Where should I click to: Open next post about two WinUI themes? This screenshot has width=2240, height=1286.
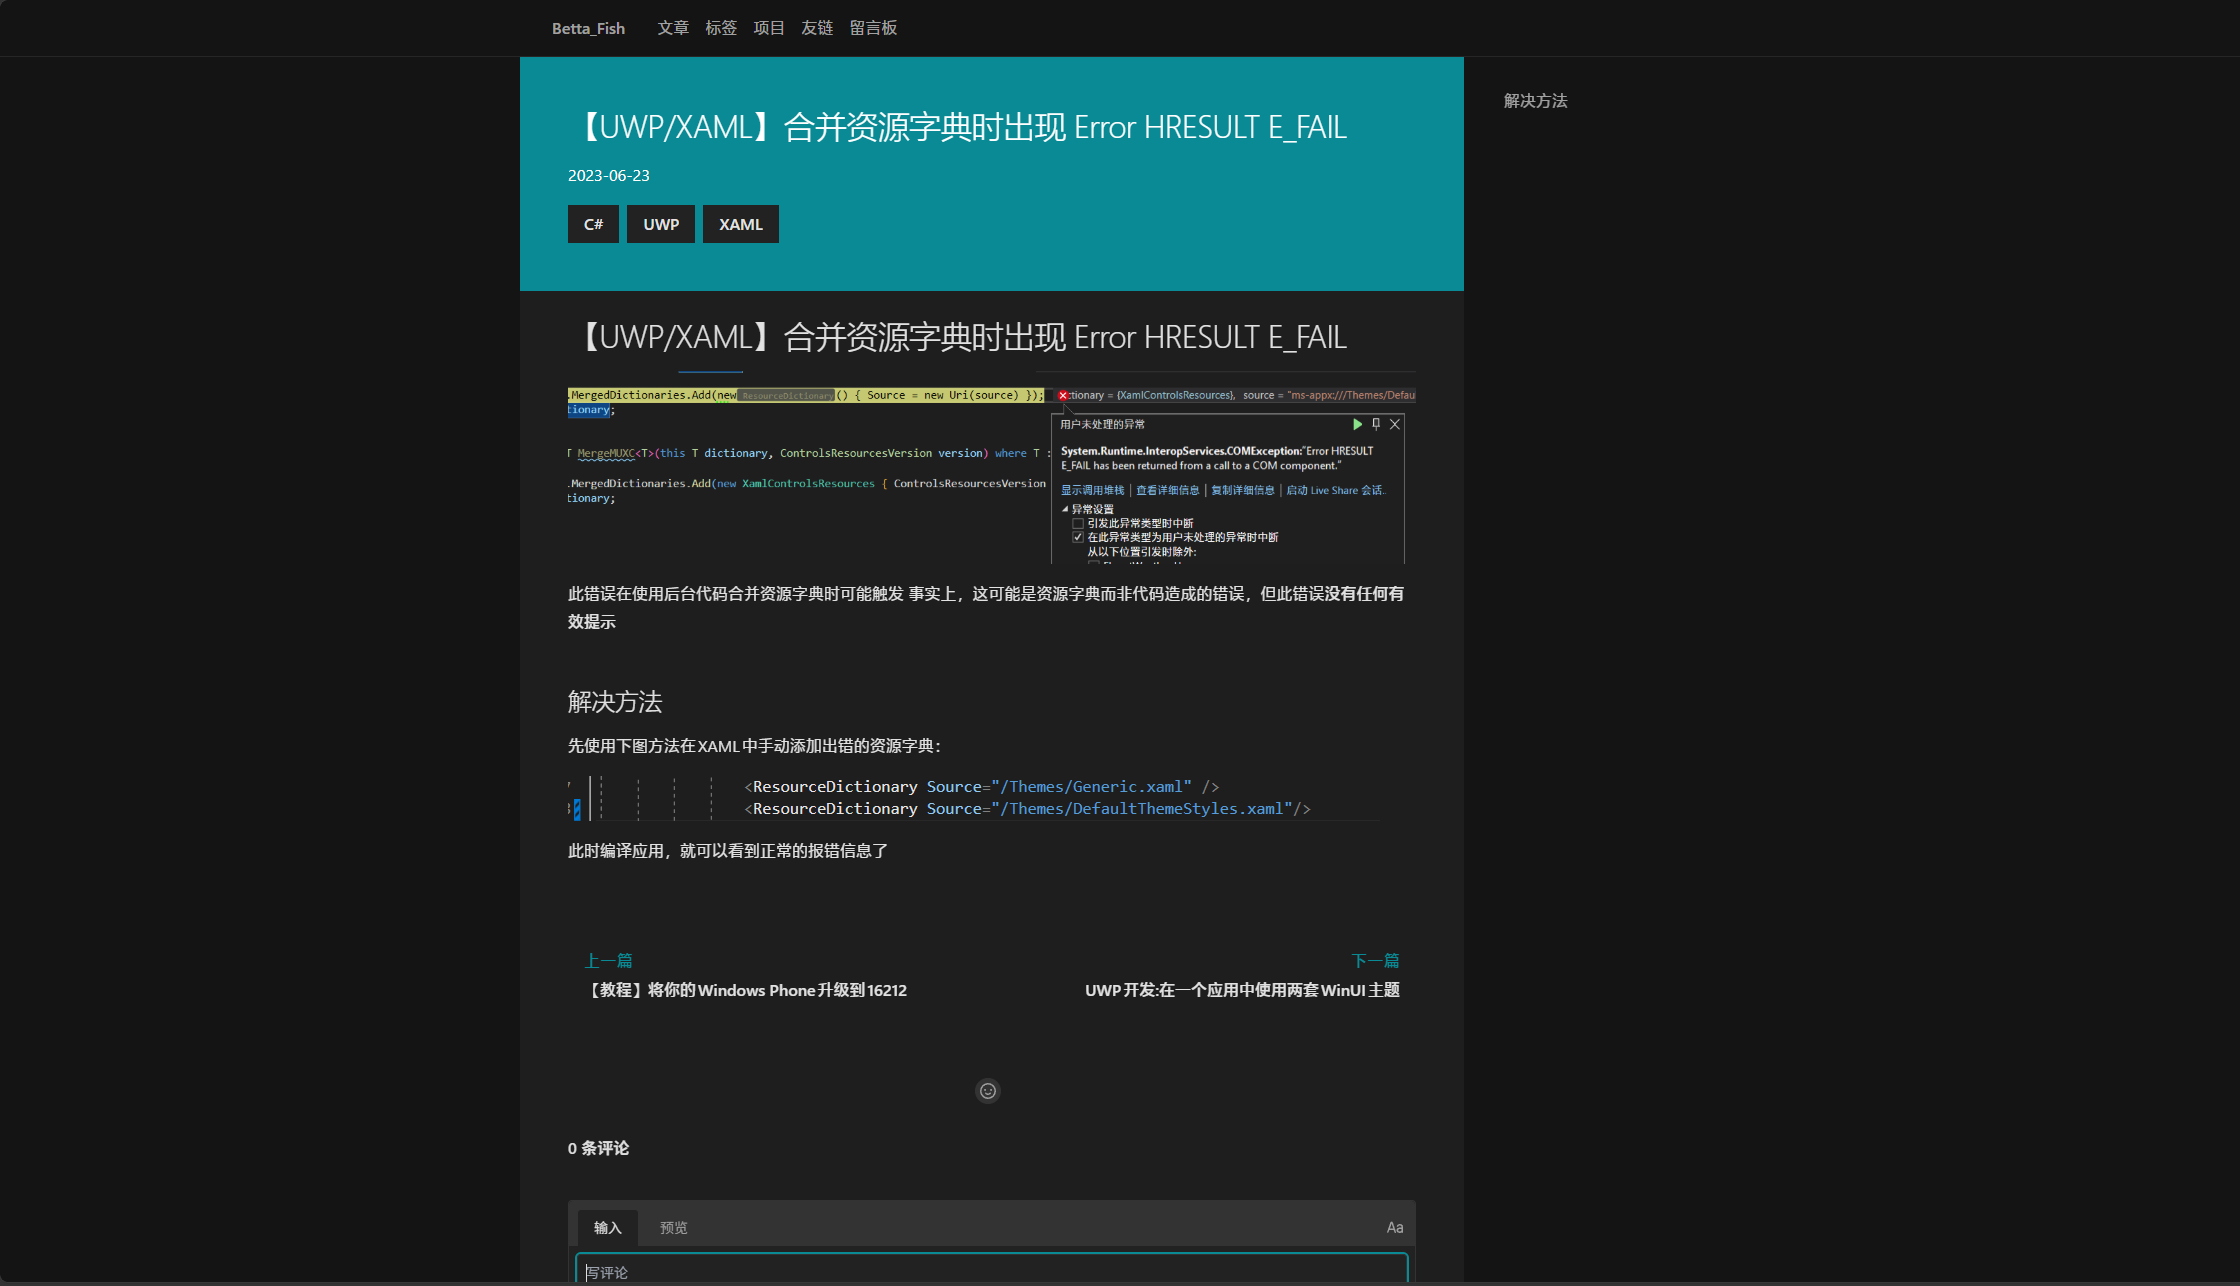pyautogui.click(x=1242, y=990)
